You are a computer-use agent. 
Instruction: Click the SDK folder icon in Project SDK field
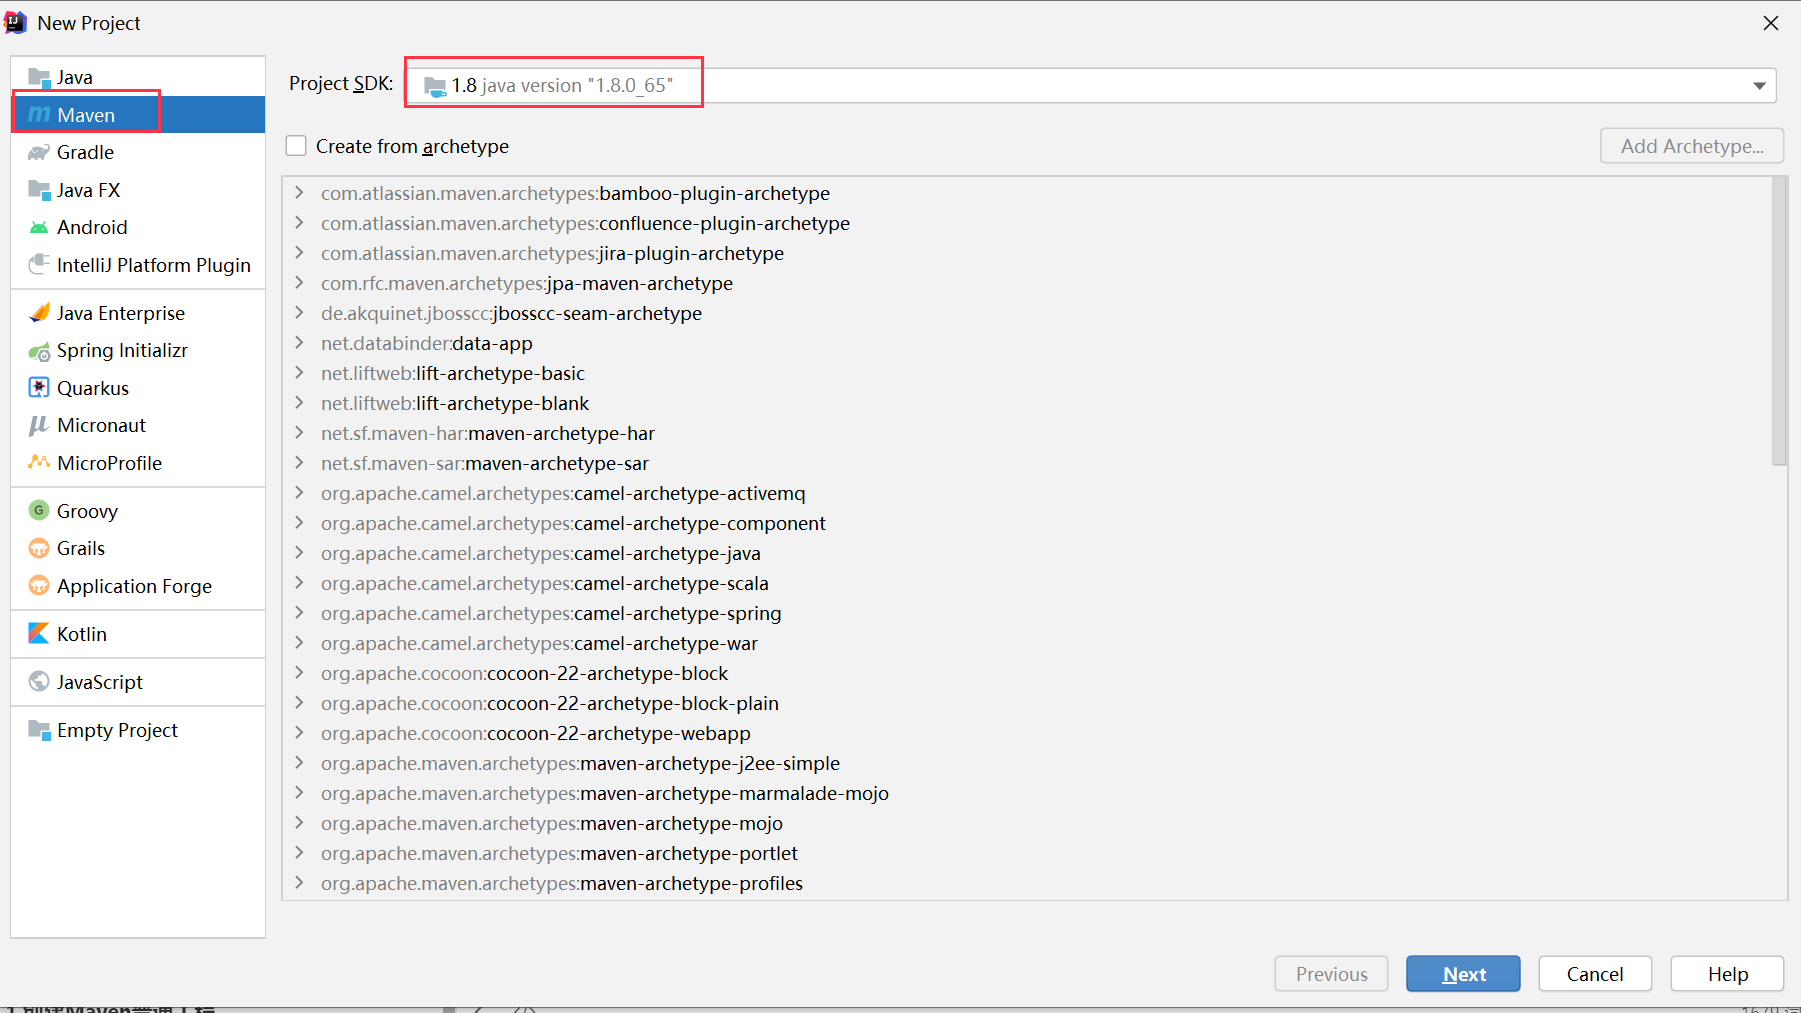pyautogui.click(x=435, y=87)
